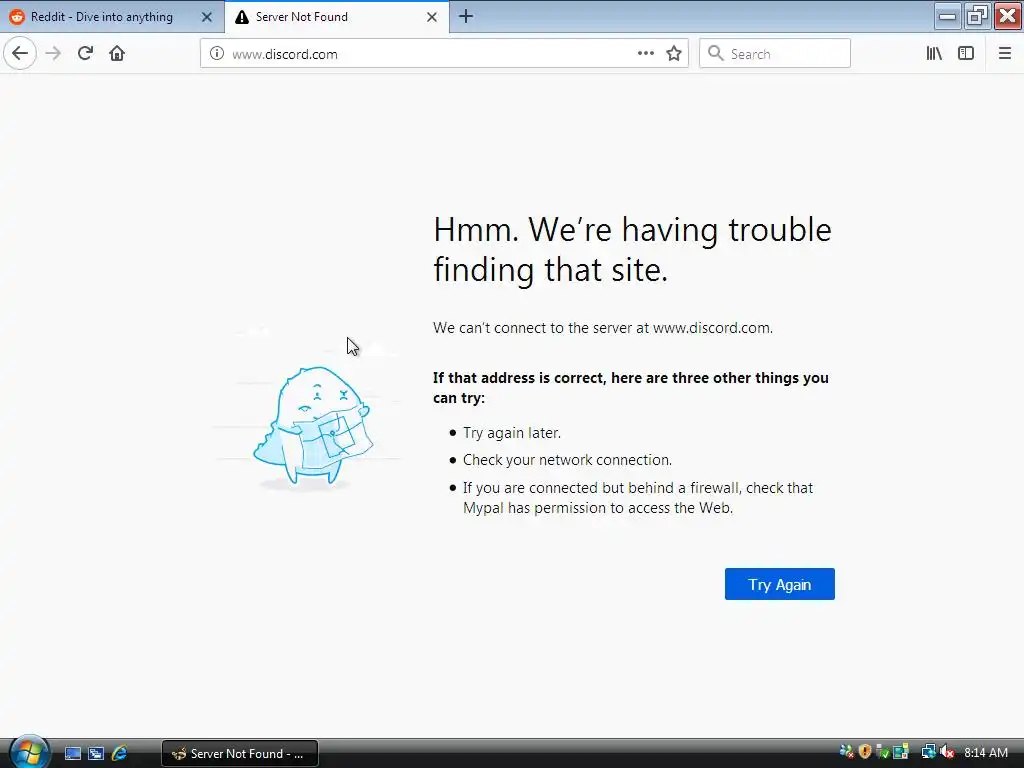Viewport: 1024px width, 768px height.
Task: Open the hamburger application menu
Action: (x=1004, y=54)
